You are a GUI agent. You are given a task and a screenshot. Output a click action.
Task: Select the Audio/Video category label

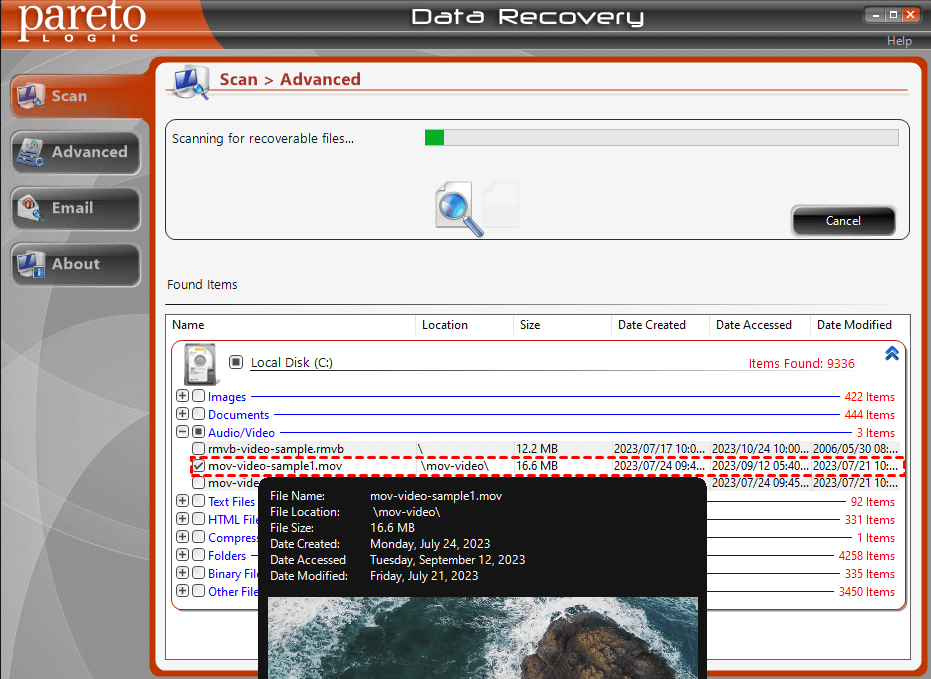[241, 433]
